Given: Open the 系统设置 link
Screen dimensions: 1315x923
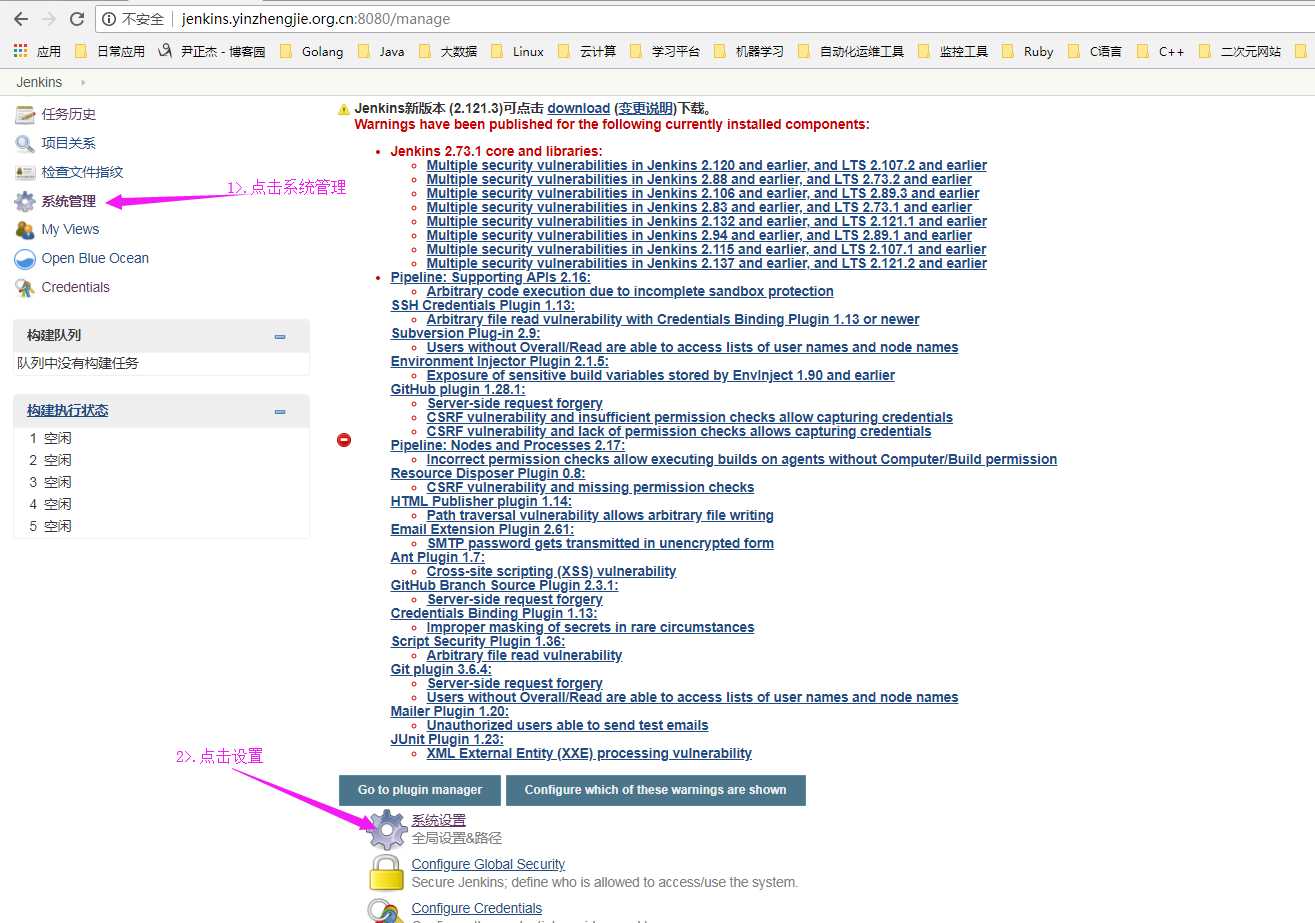Looking at the screenshot, I should (x=439, y=820).
